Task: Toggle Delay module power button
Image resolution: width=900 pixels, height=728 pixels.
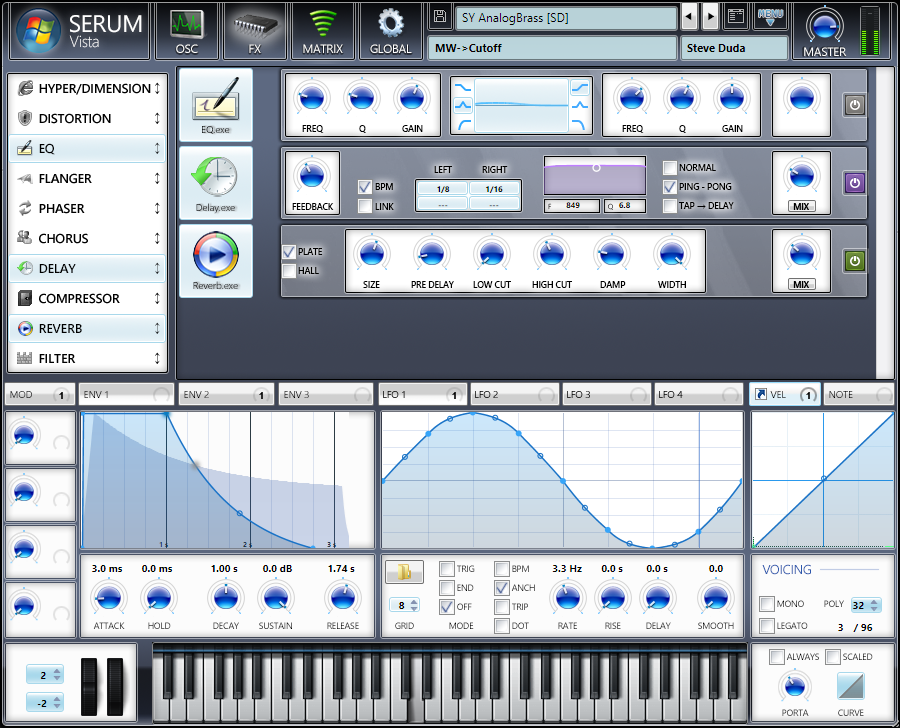Action: tap(855, 183)
